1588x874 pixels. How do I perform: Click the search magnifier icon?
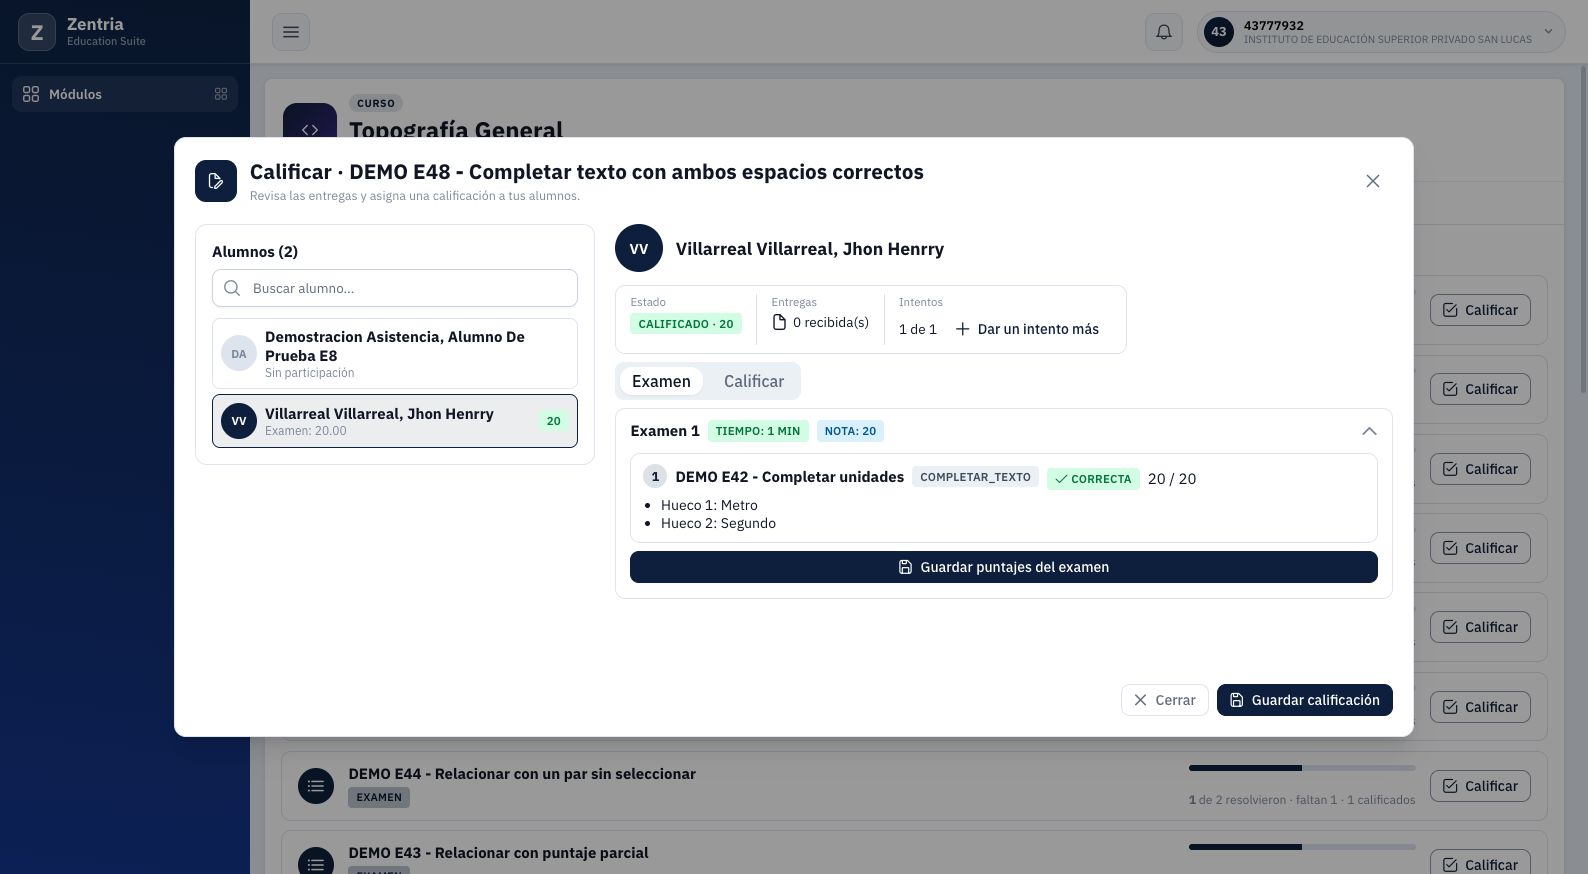(x=232, y=288)
